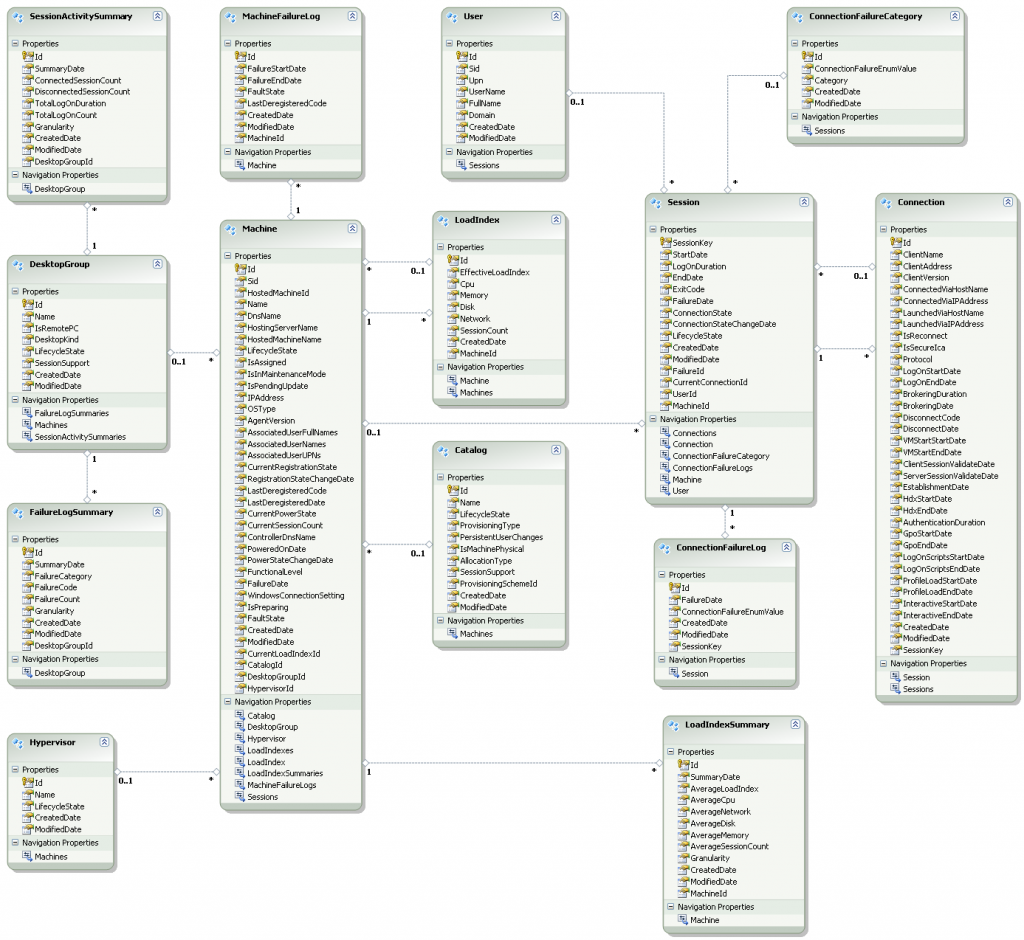Select the TotalLogOnDuration property in SessionActivitySummary
The width and height of the screenshot is (1024, 940).
click(x=70, y=103)
